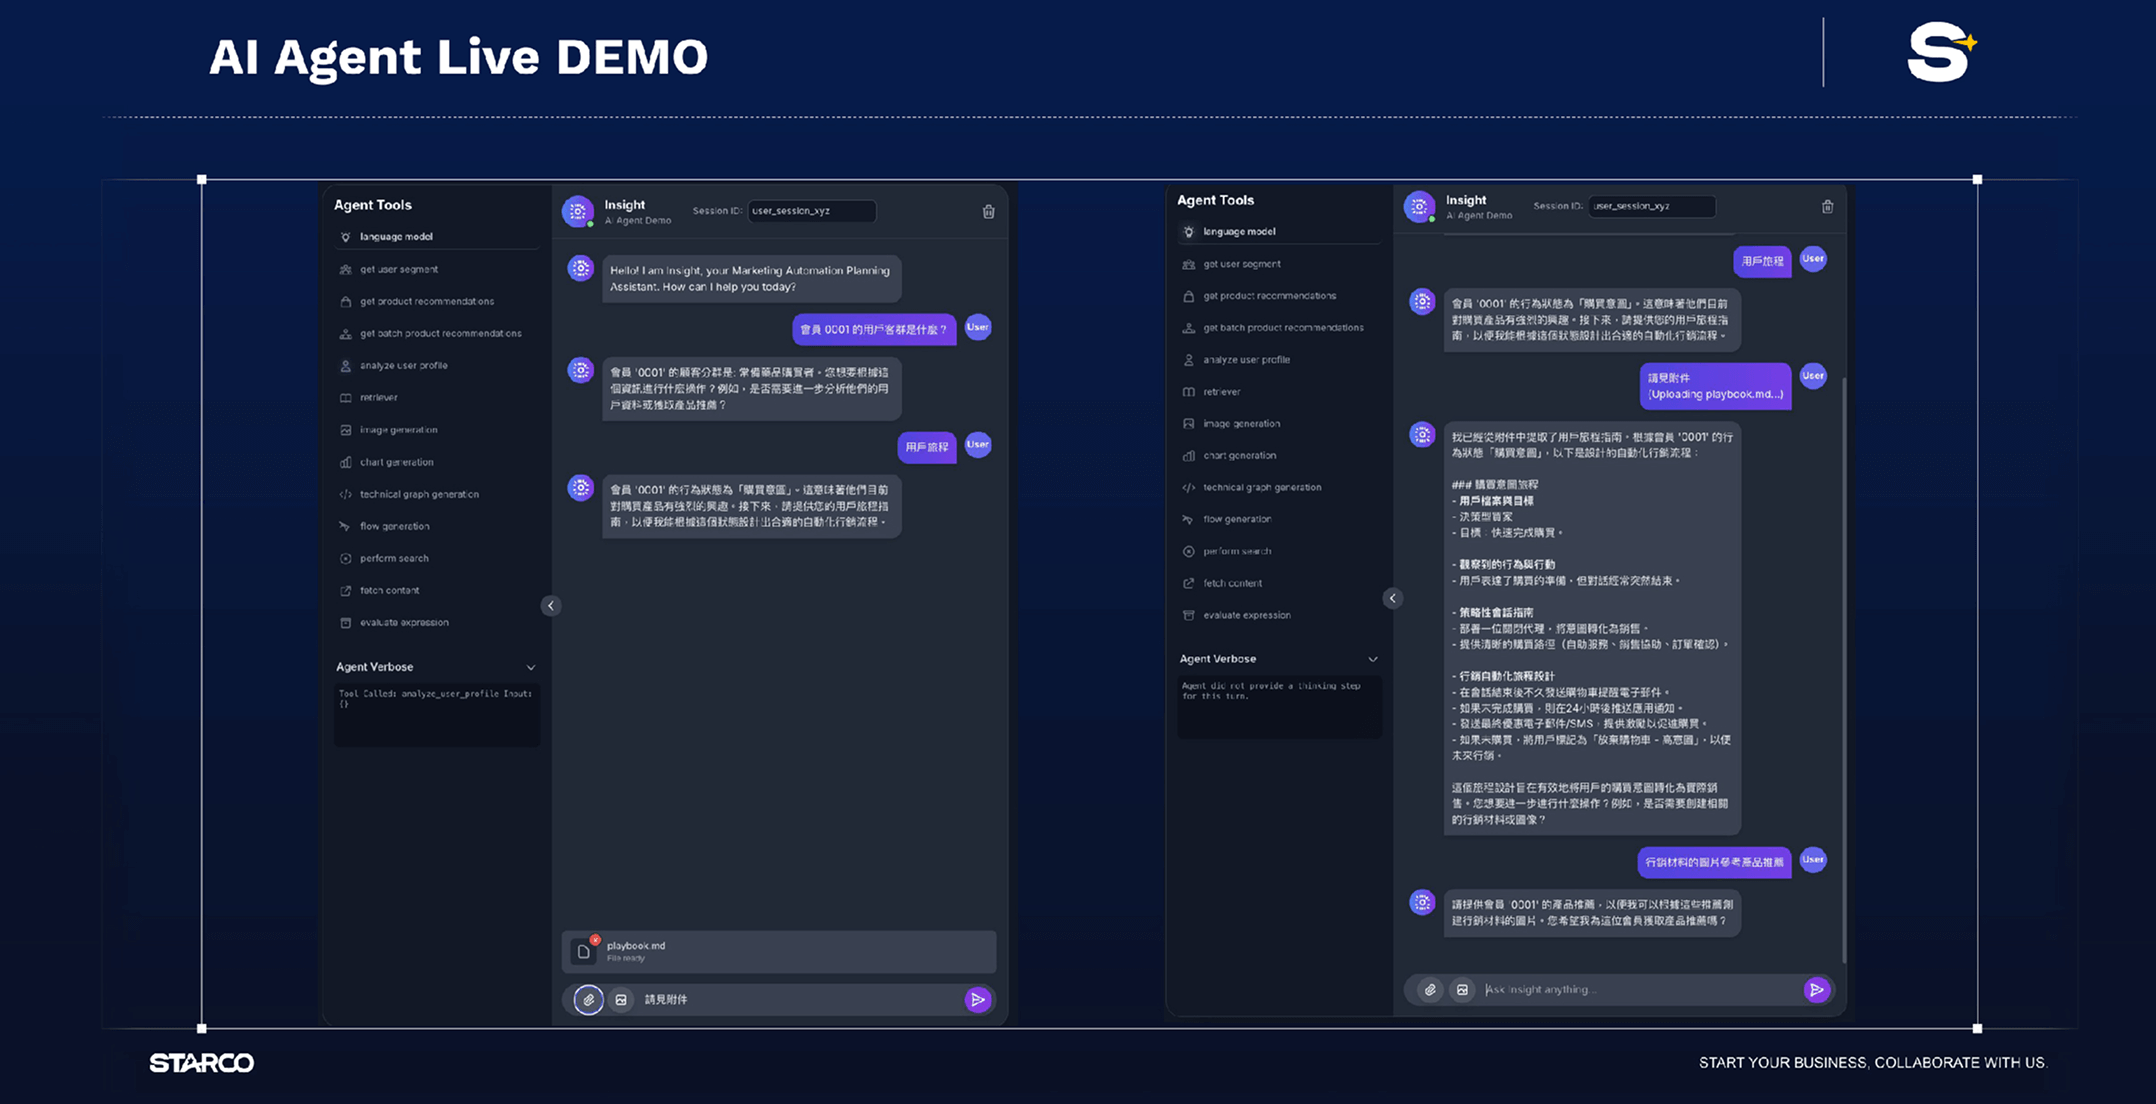
Task: Click trash icon in right chat header
Action: point(1827,206)
